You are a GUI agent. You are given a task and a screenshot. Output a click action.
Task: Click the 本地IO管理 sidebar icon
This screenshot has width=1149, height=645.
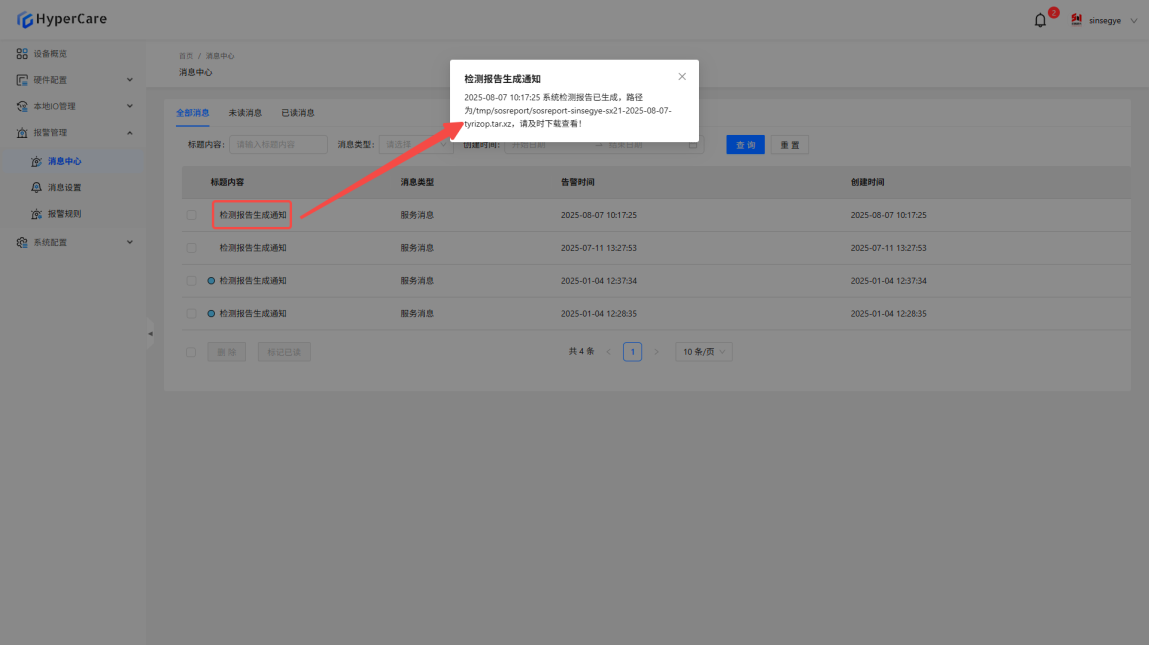coord(22,106)
